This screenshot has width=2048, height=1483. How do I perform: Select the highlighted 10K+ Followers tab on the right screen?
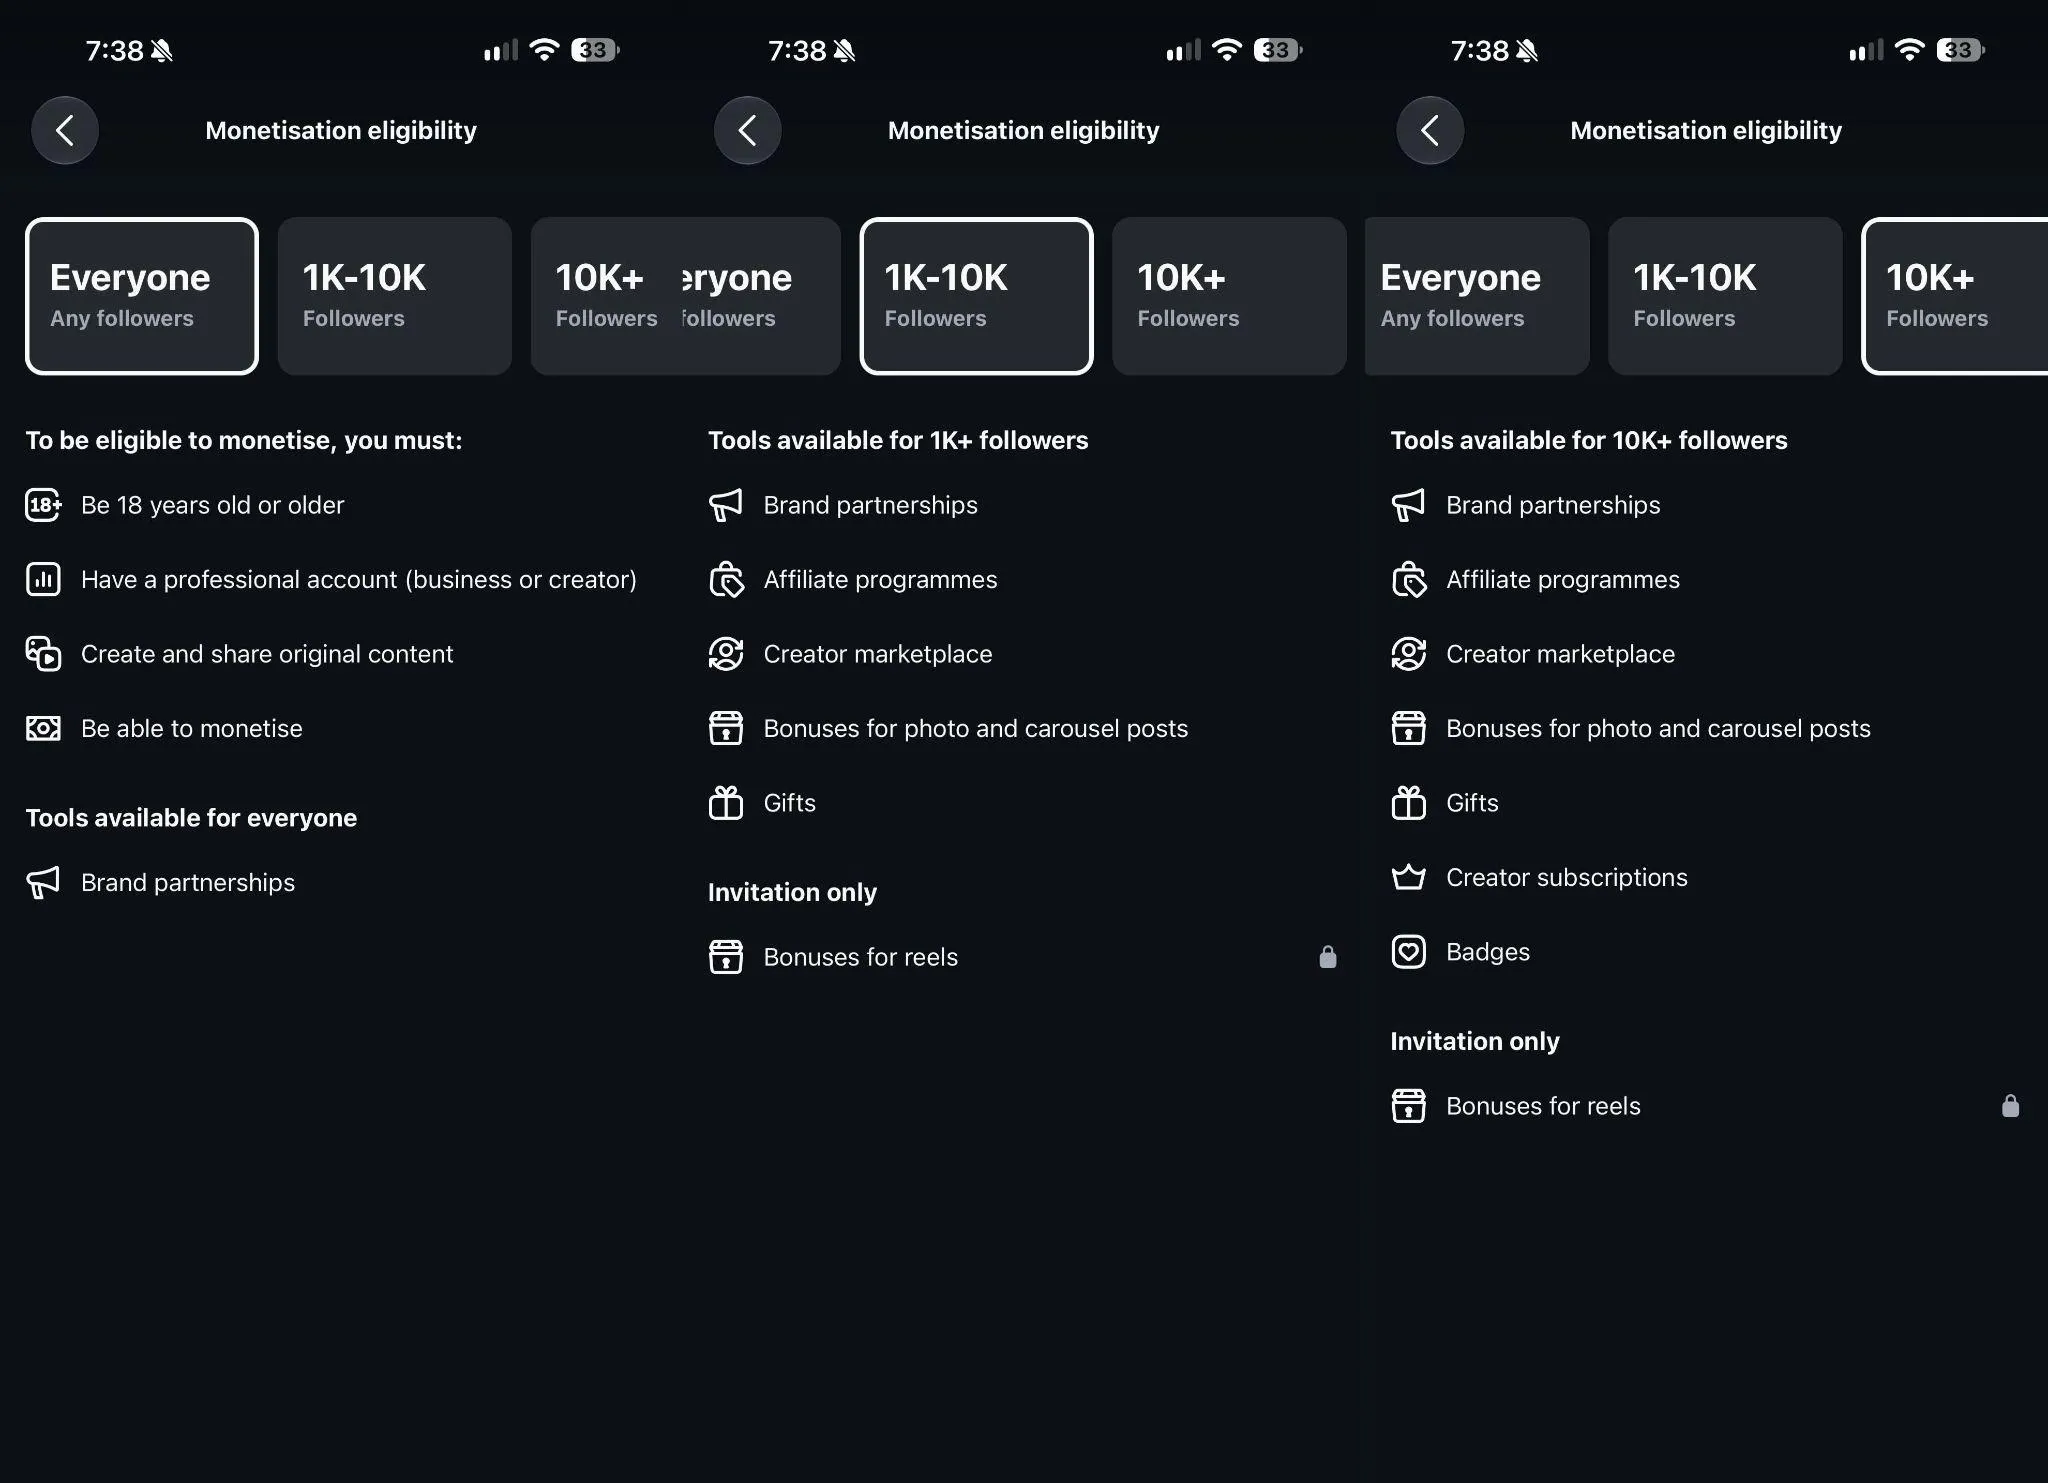[1955, 296]
